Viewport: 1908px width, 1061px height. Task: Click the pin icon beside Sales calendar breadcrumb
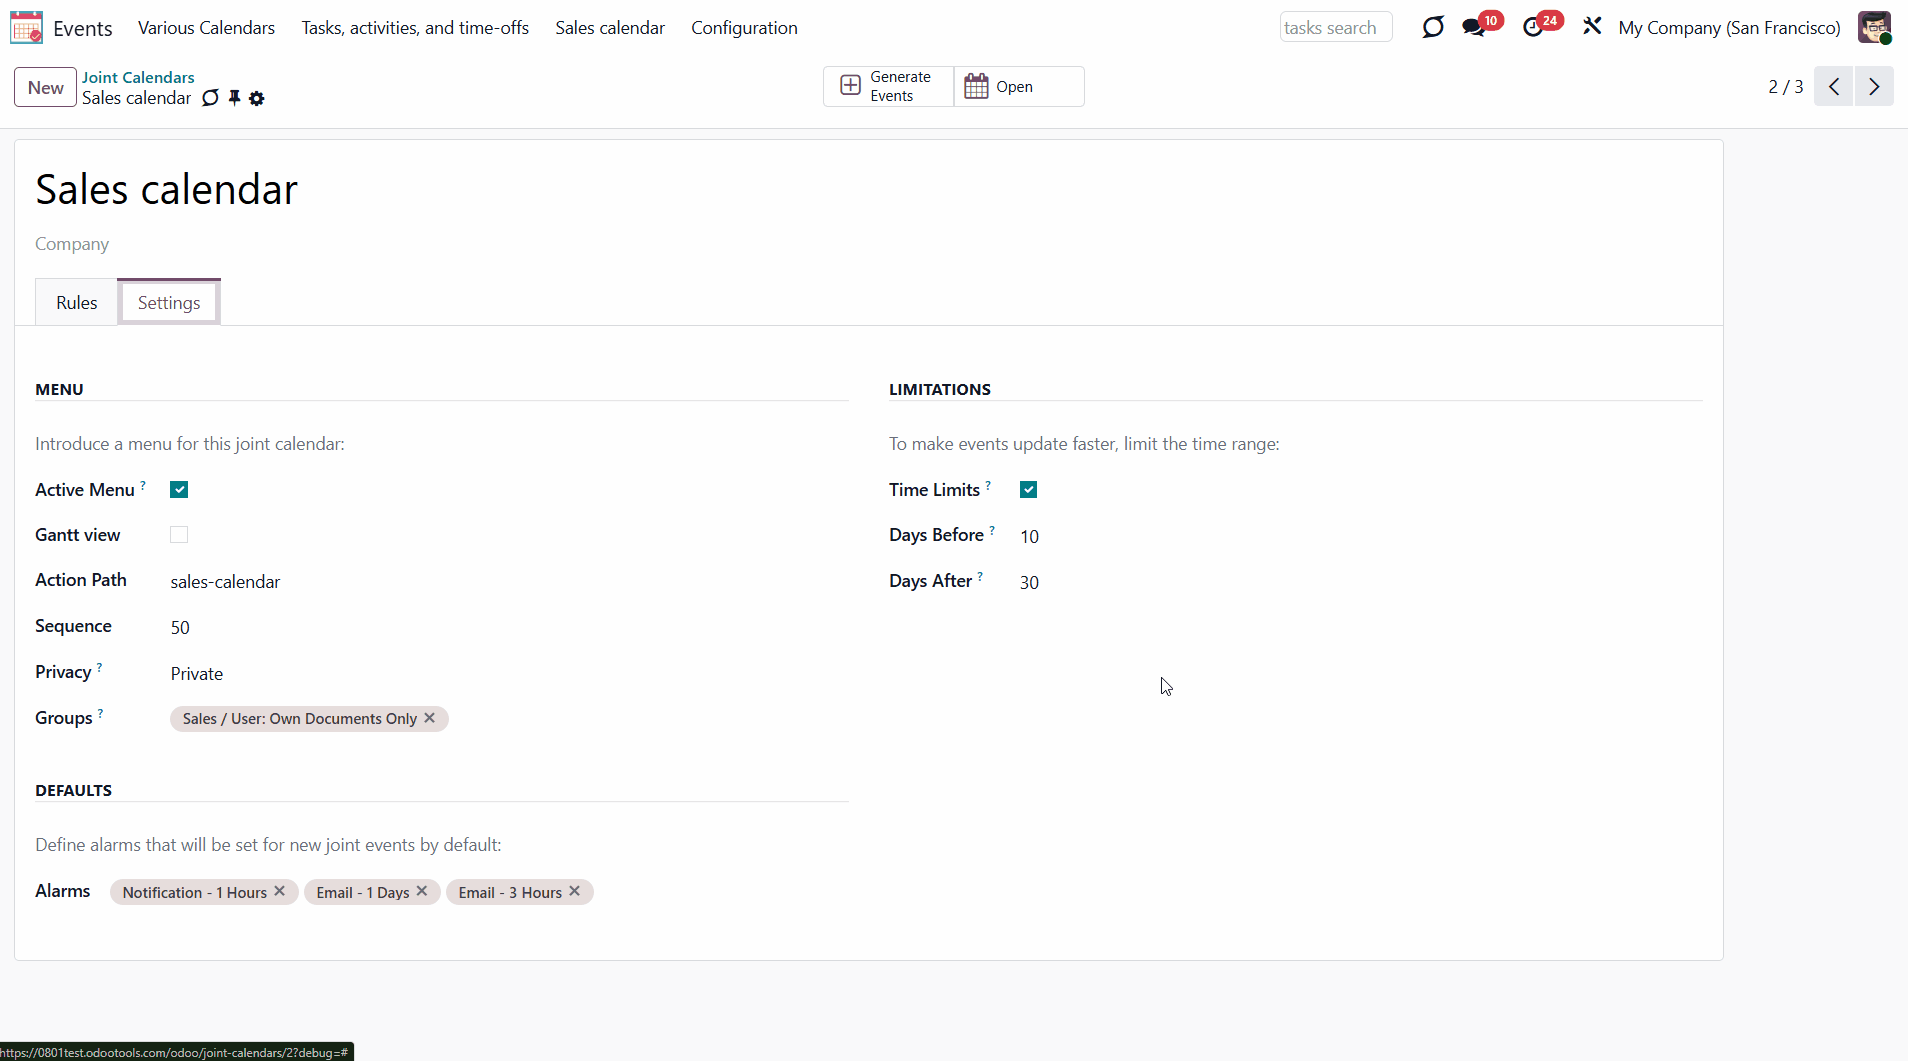tap(234, 98)
